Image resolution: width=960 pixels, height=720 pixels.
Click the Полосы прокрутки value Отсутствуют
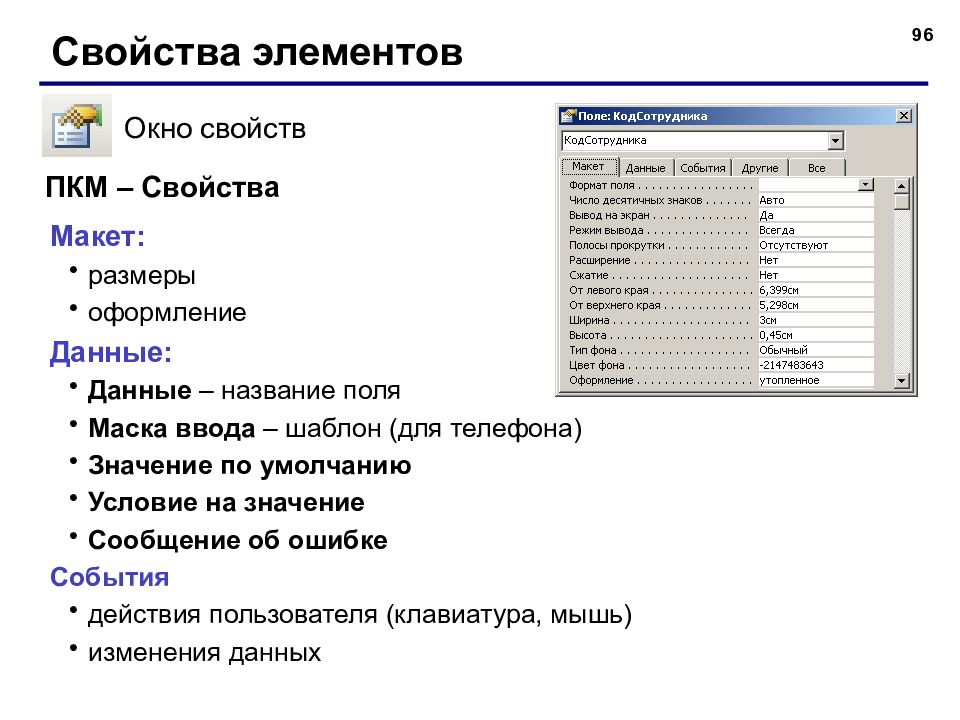point(816,245)
